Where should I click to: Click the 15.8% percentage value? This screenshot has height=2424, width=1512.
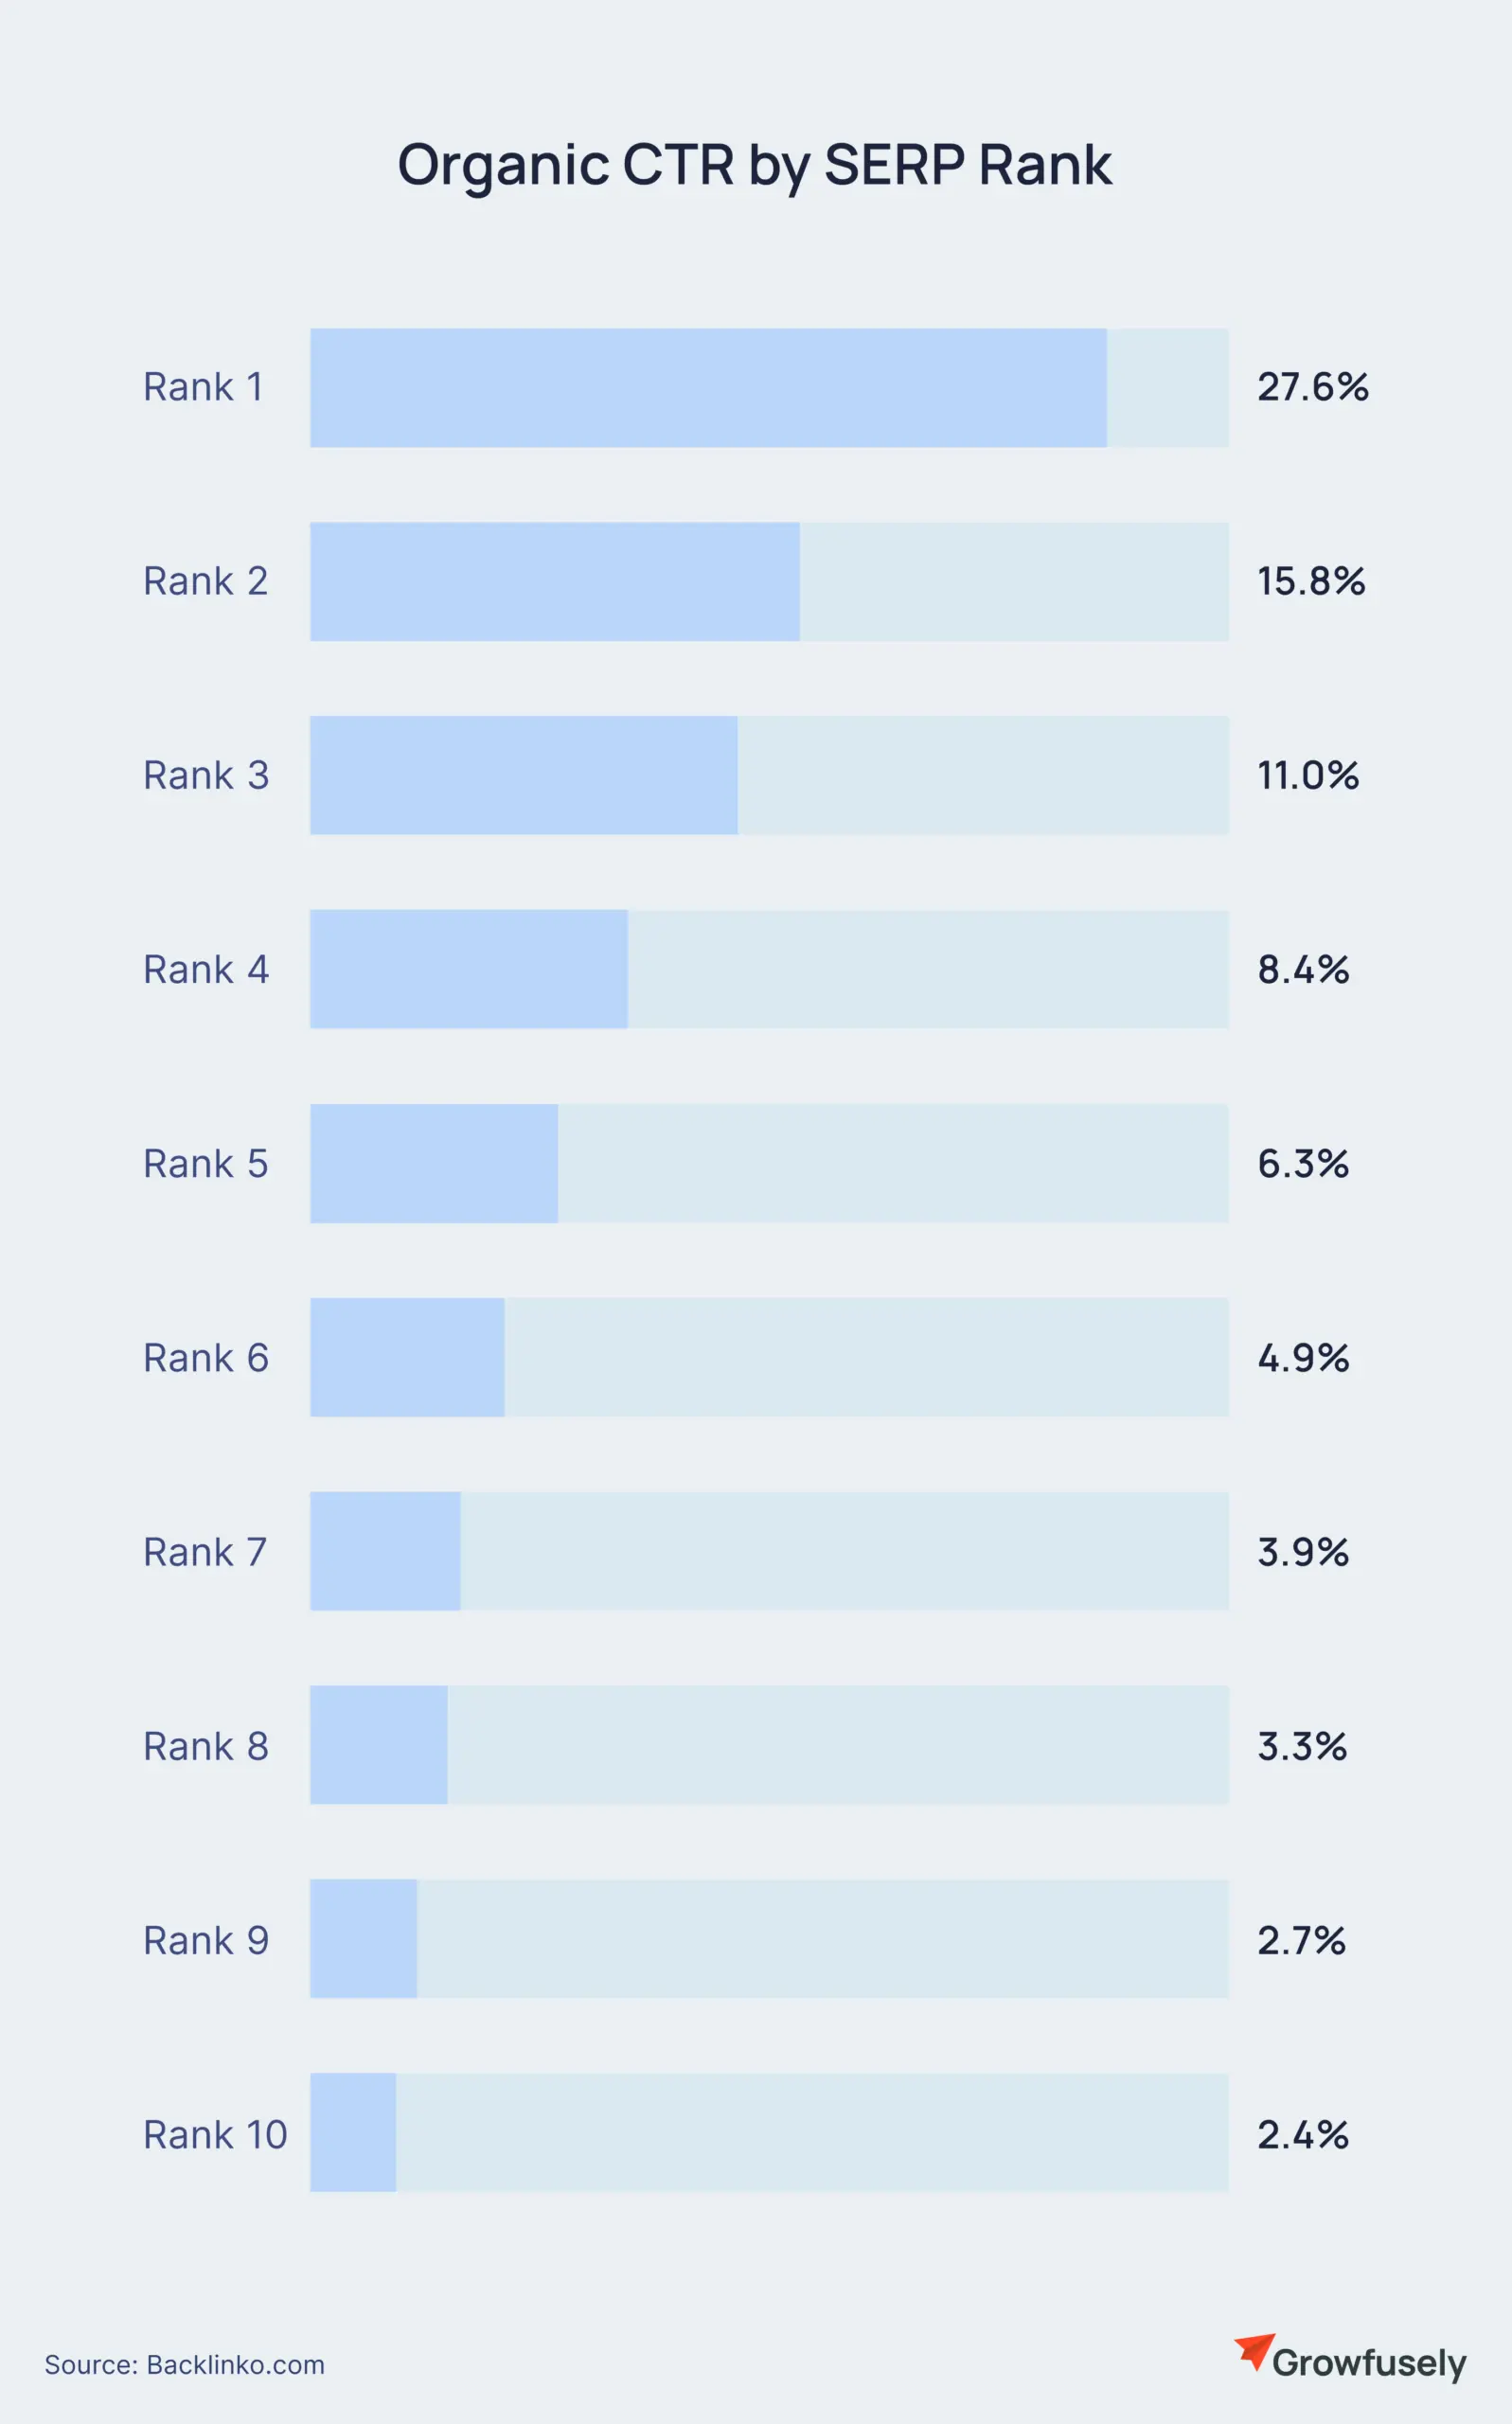[x=1311, y=581]
